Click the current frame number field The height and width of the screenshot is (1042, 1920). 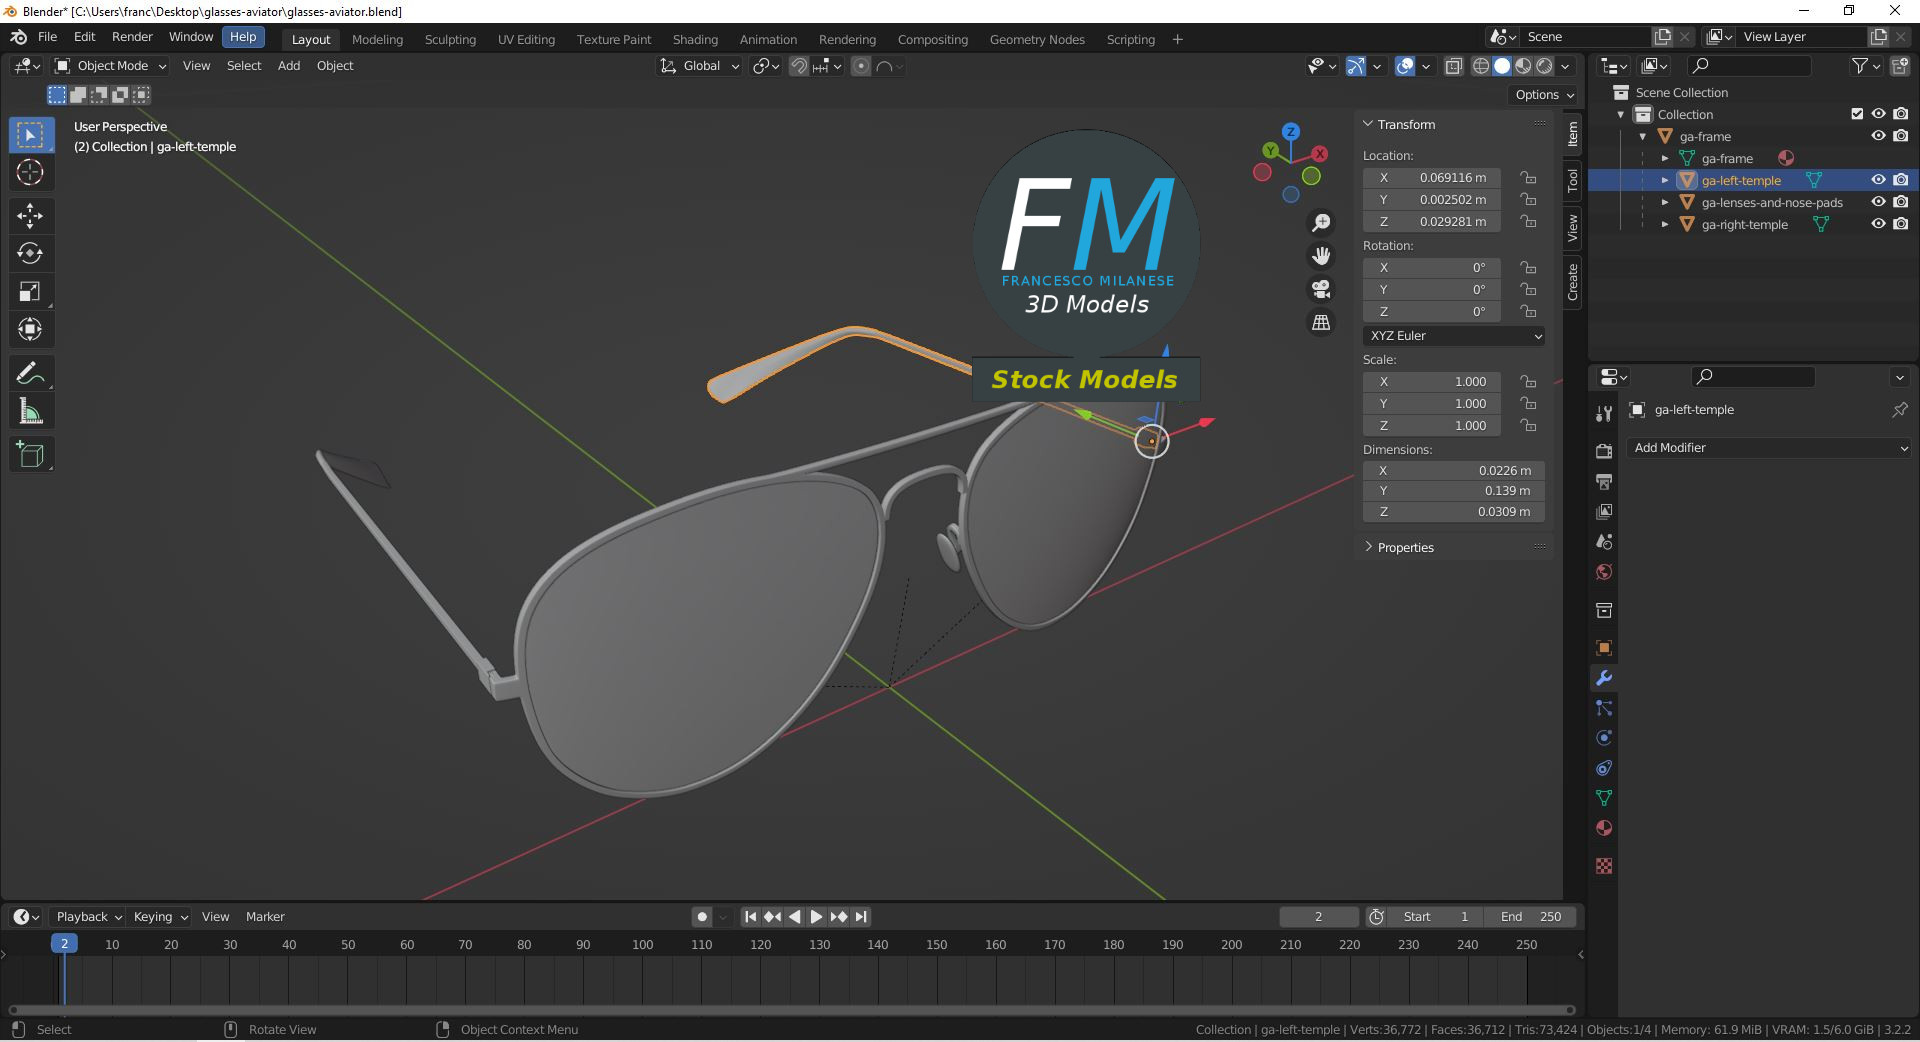pyautogui.click(x=1318, y=917)
